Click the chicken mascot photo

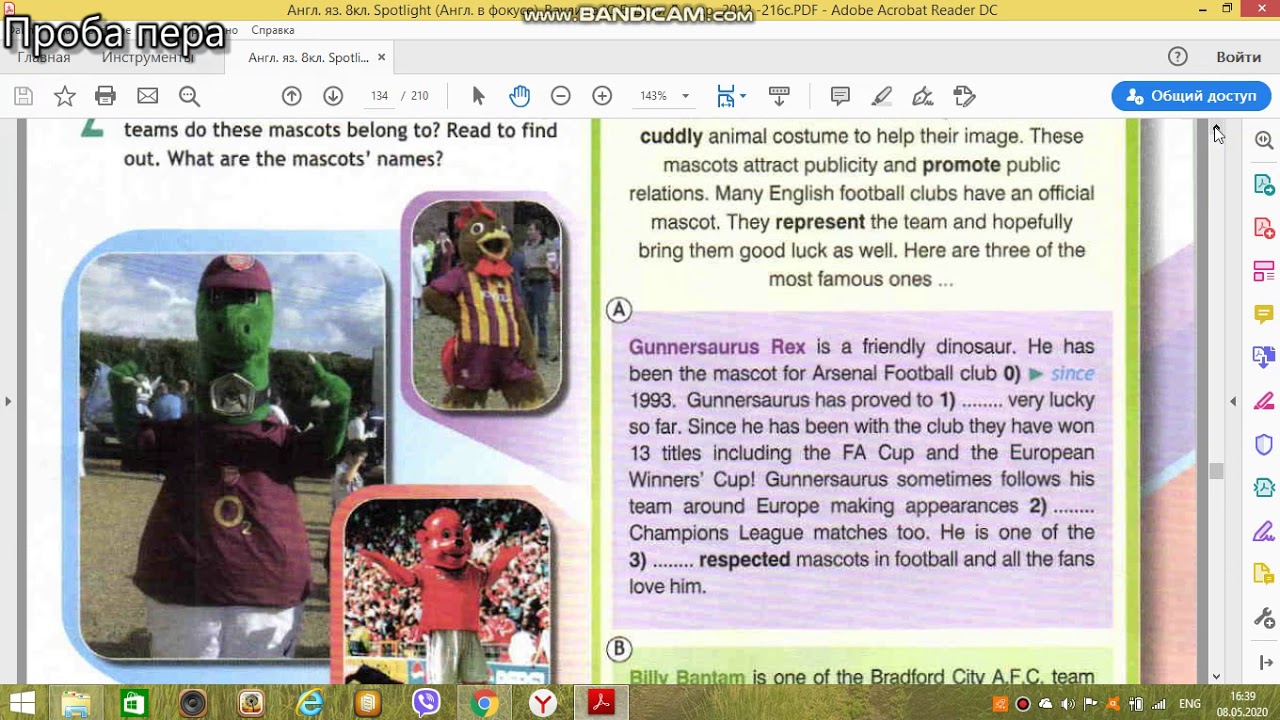click(487, 304)
